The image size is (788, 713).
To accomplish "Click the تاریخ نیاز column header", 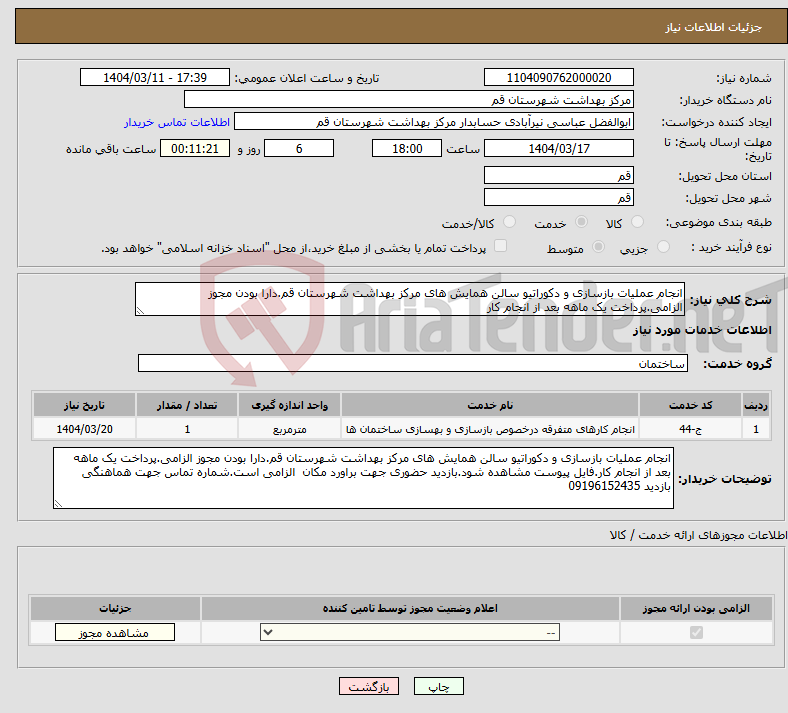I will (84, 405).
